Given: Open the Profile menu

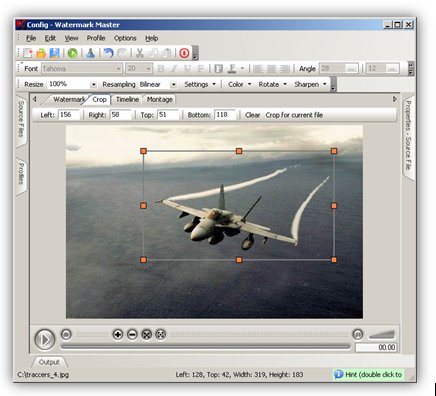Looking at the screenshot, I should [x=96, y=38].
